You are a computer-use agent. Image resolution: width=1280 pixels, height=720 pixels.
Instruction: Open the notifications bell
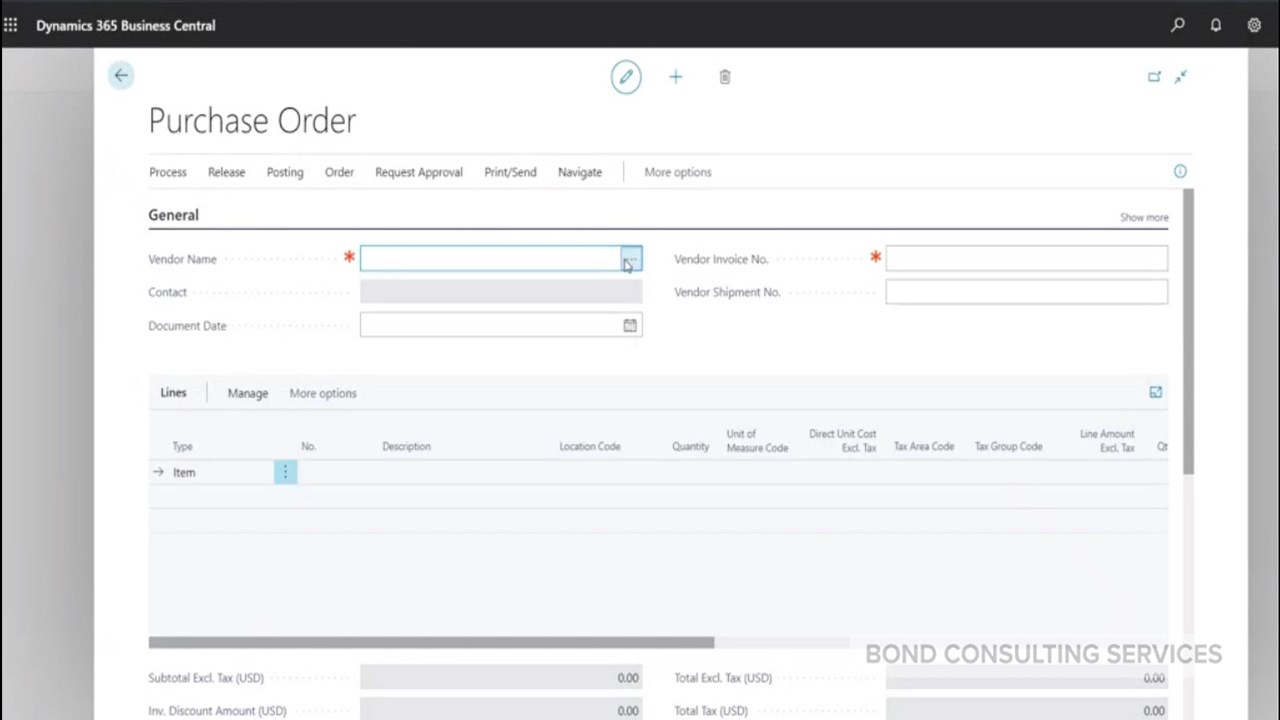[1216, 25]
